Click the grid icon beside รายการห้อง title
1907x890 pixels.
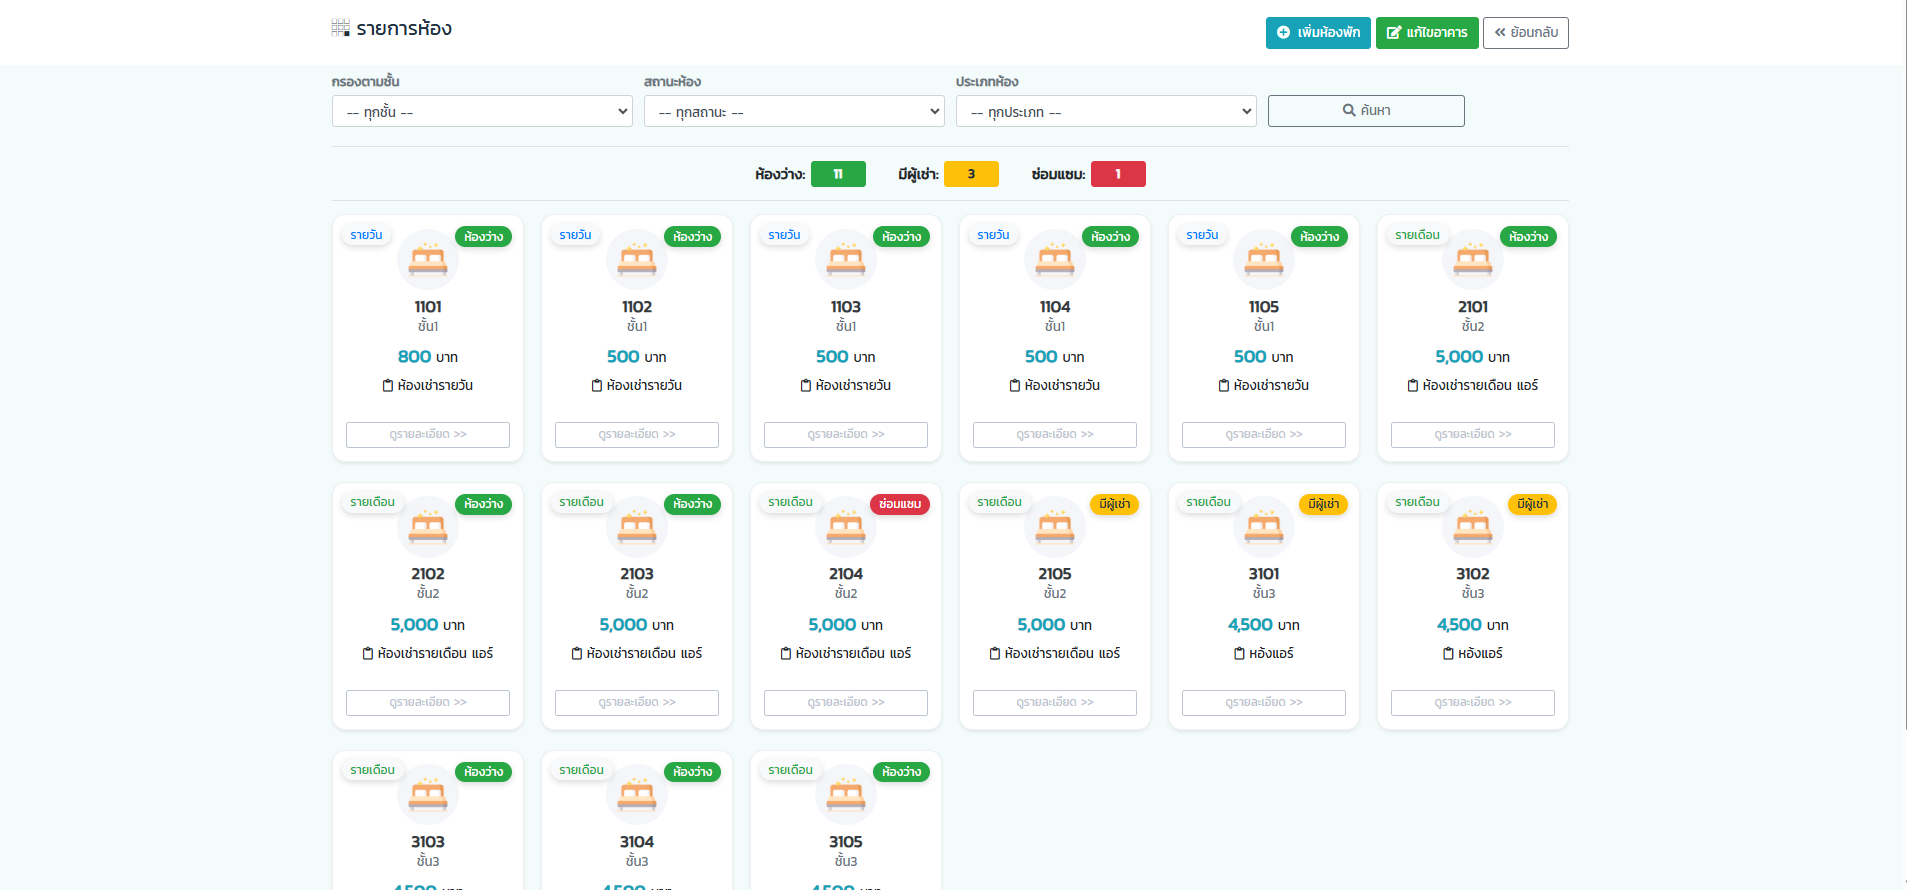tap(341, 28)
